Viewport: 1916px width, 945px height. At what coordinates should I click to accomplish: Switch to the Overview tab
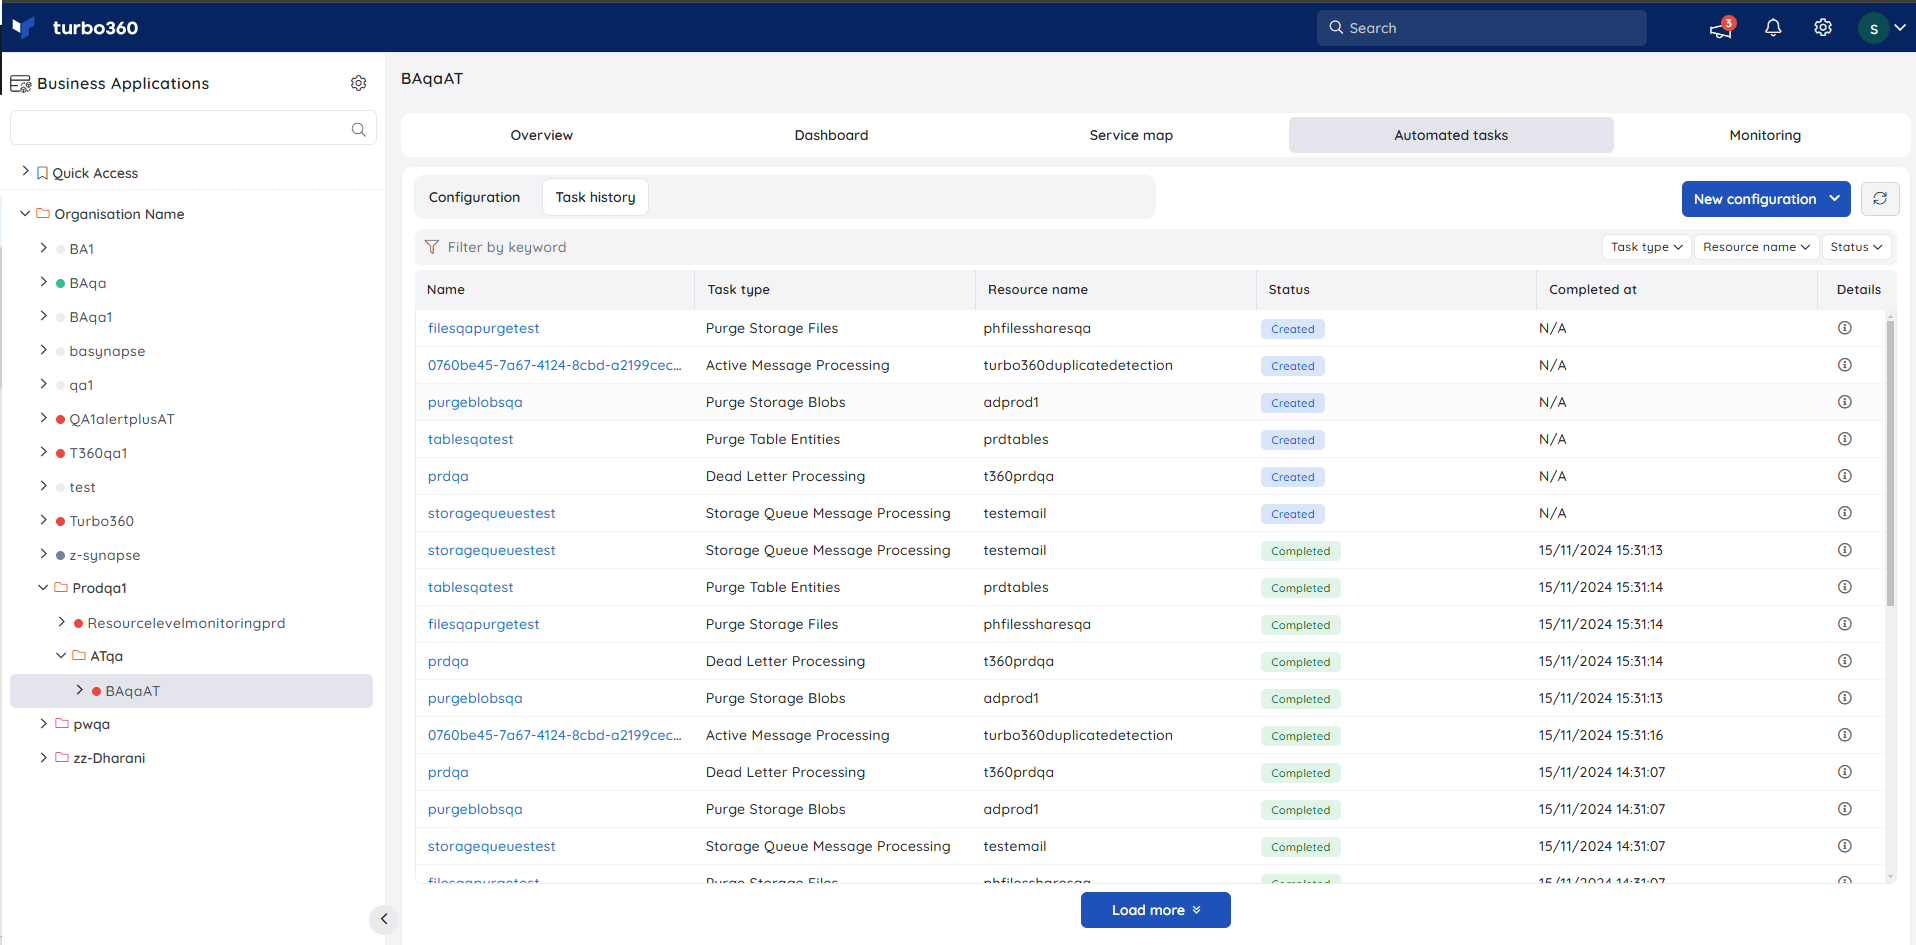point(541,135)
